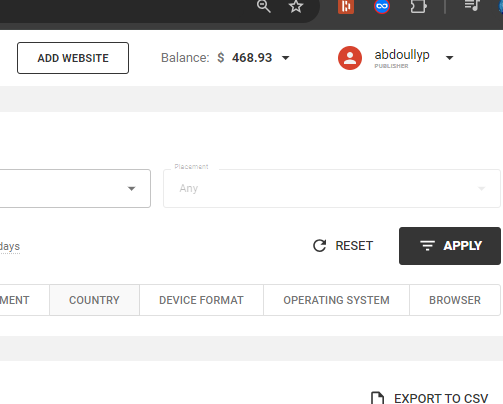Switch to the BROWSER tab

tap(455, 300)
